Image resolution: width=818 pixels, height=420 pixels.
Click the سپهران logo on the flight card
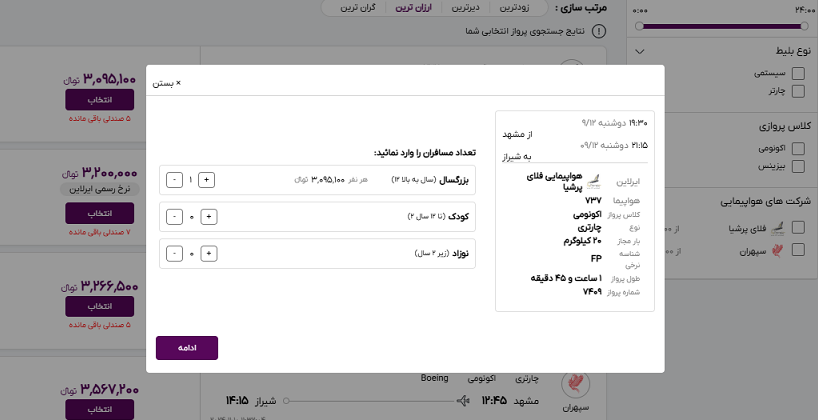point(576,384)
